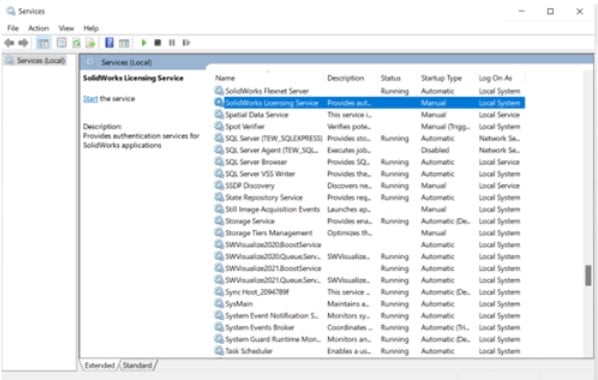Click the Restart Service toolbar icon
The width and height of the screenshot is (598, 380).
point(186,43)
